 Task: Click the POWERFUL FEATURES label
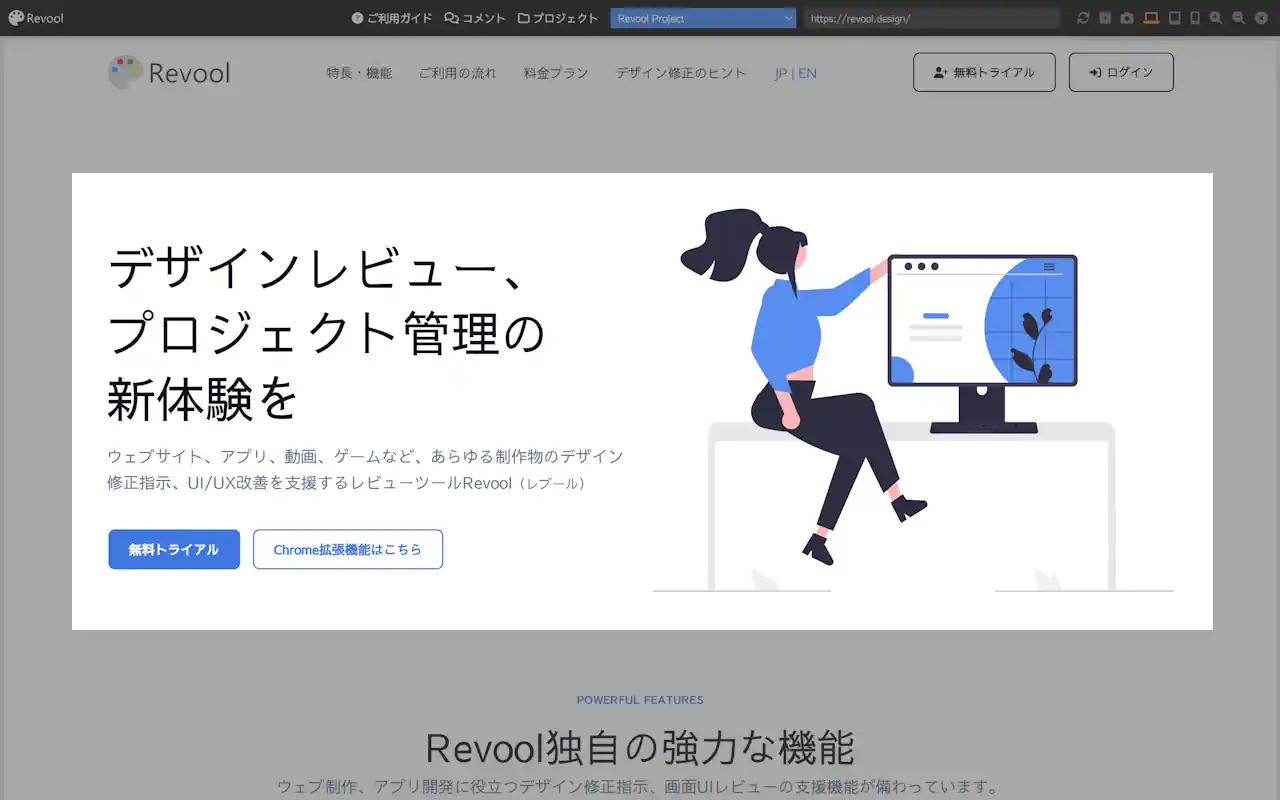[x=640, y=700]
